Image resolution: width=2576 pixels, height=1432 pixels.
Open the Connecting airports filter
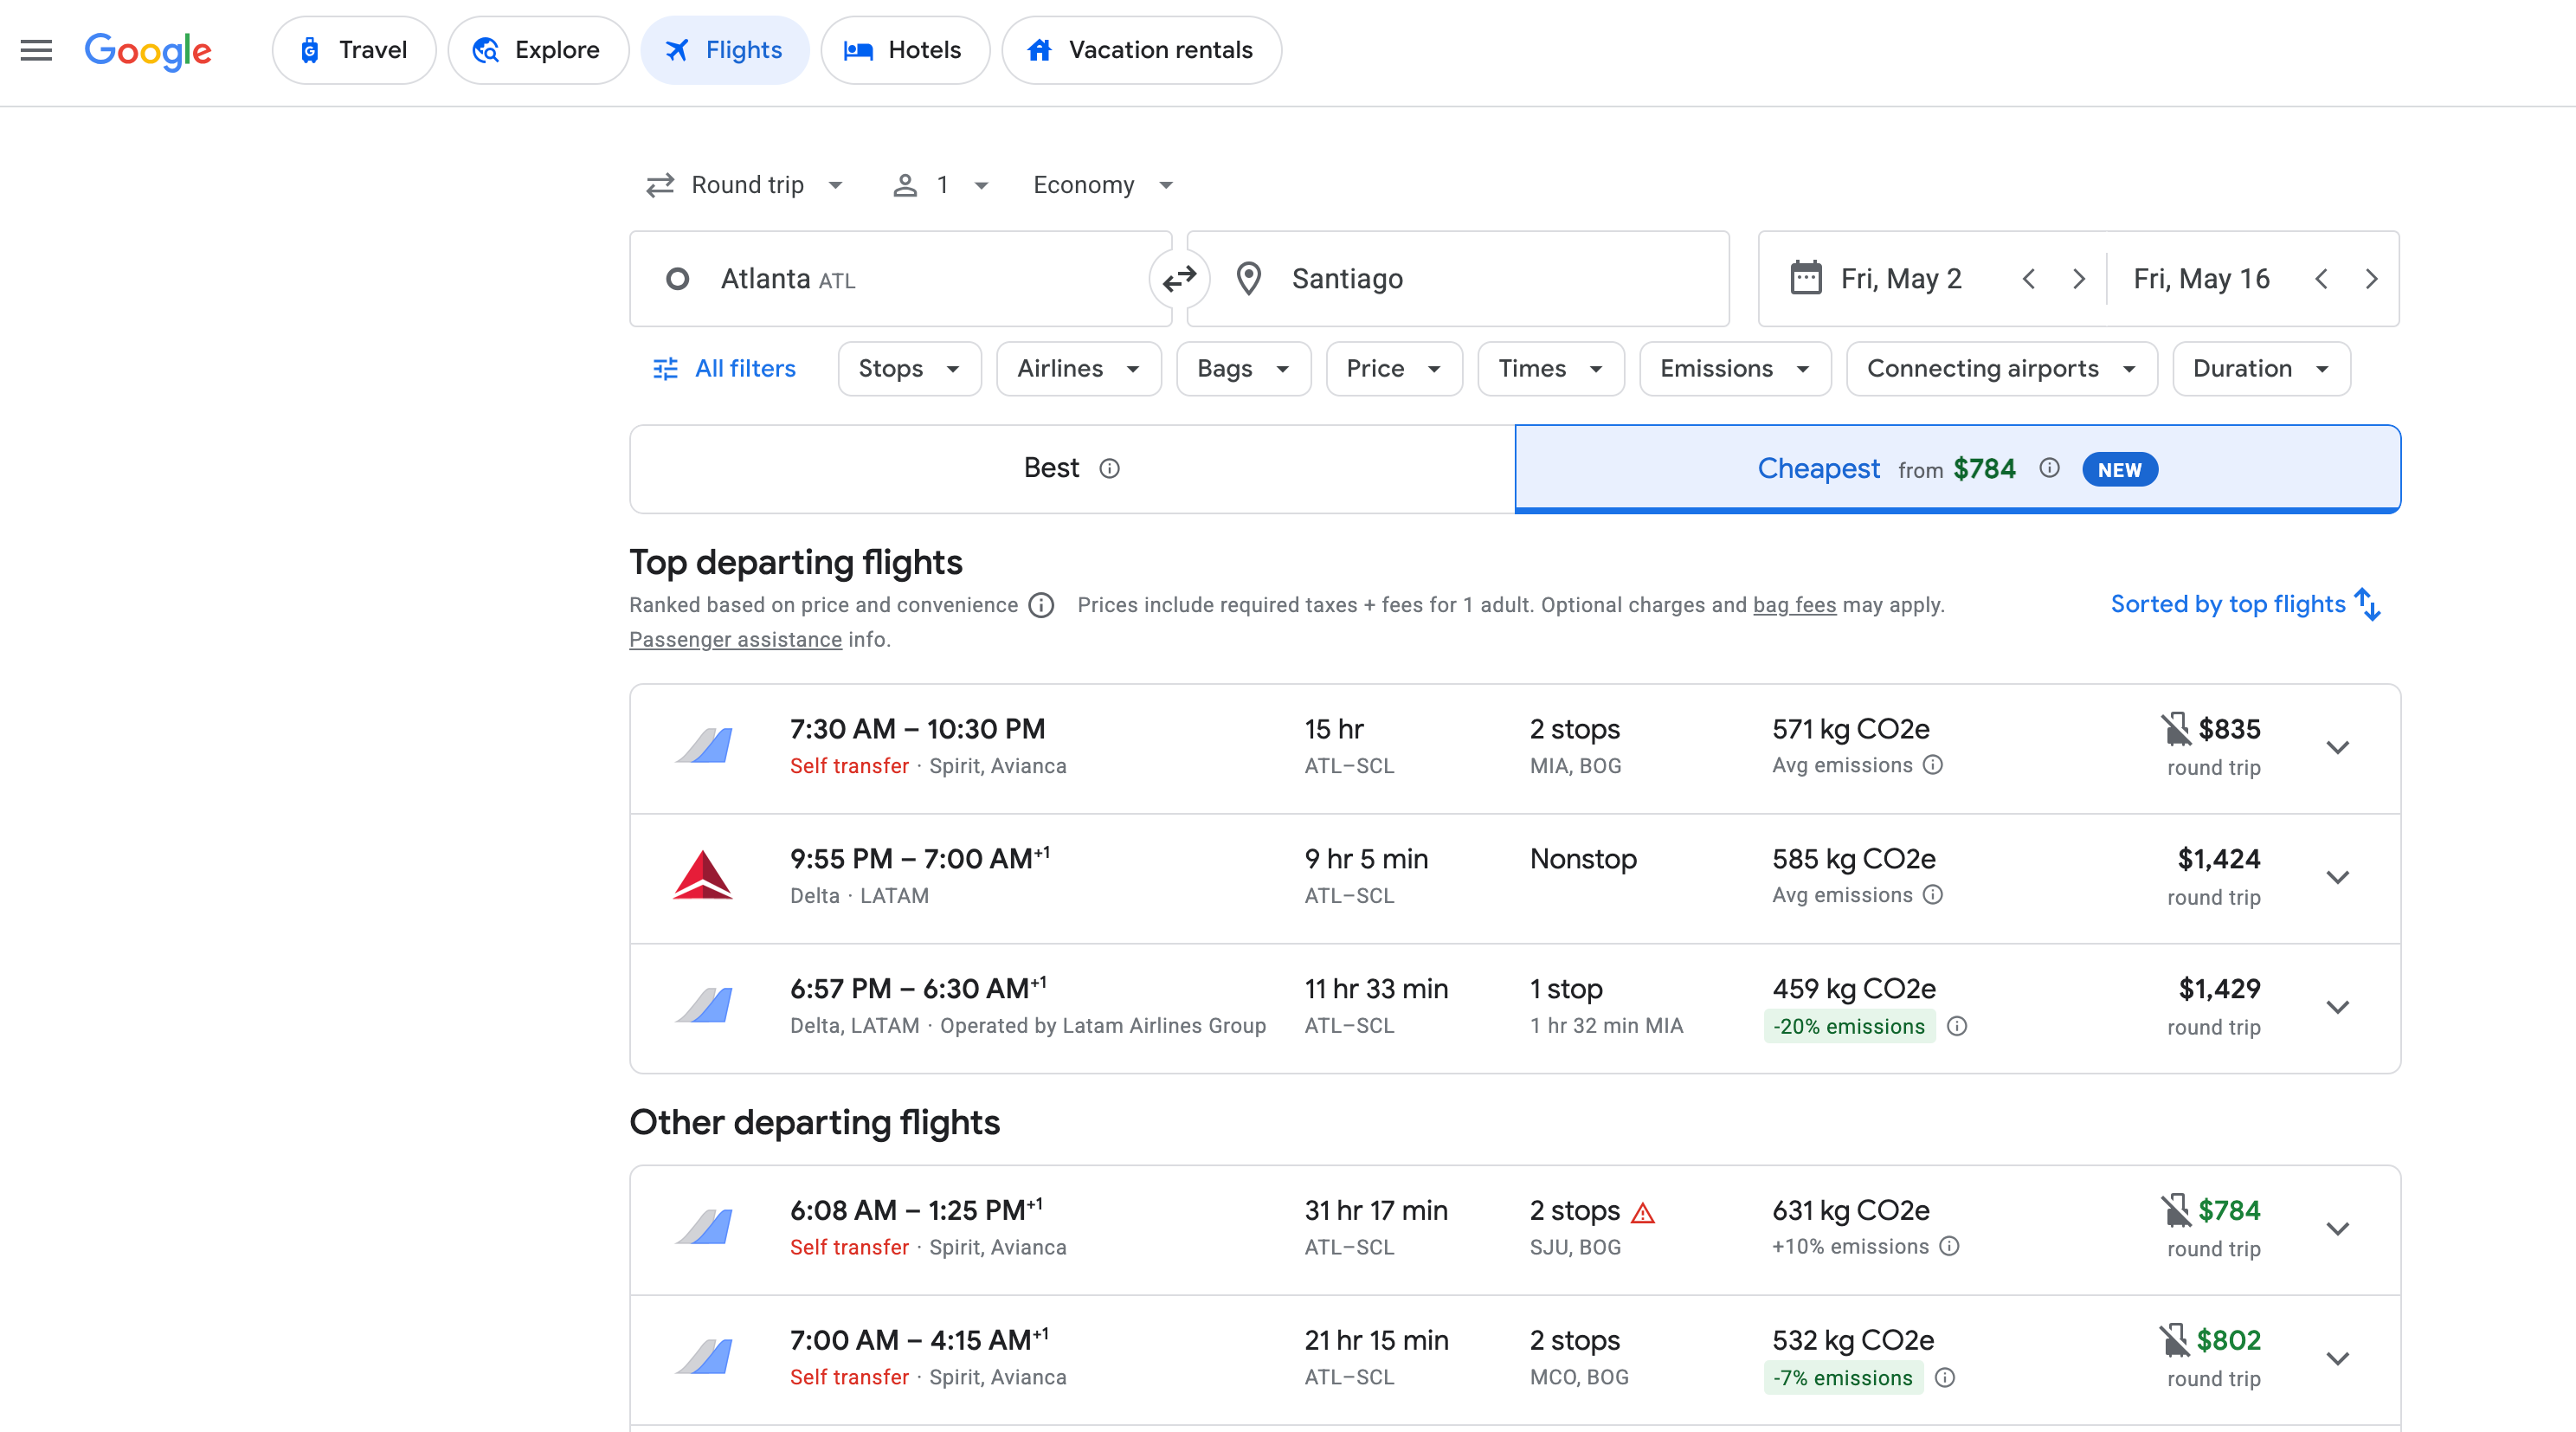[2001, 369]
